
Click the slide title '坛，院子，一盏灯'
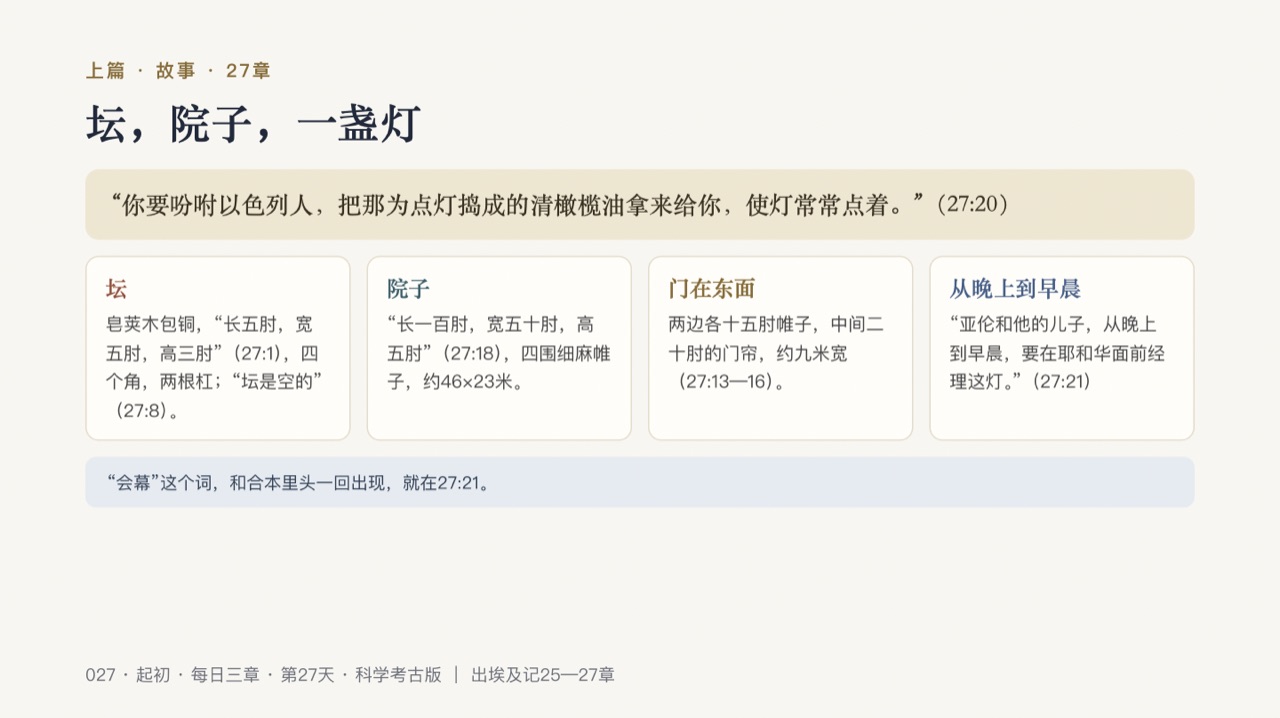(x=253, y=125)
